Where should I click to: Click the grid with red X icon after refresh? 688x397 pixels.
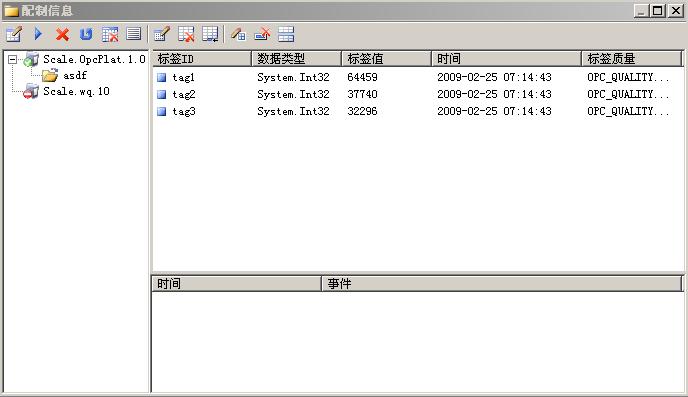110,34
